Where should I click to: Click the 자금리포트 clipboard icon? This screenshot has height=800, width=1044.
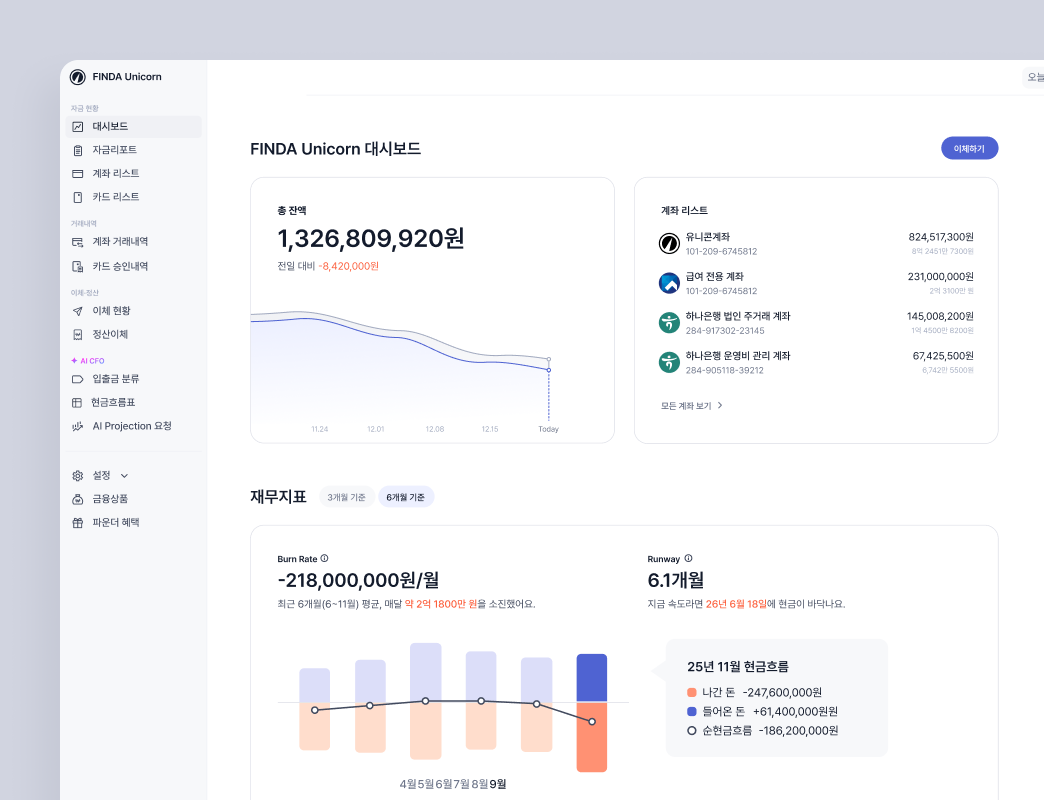click(78, 150)
